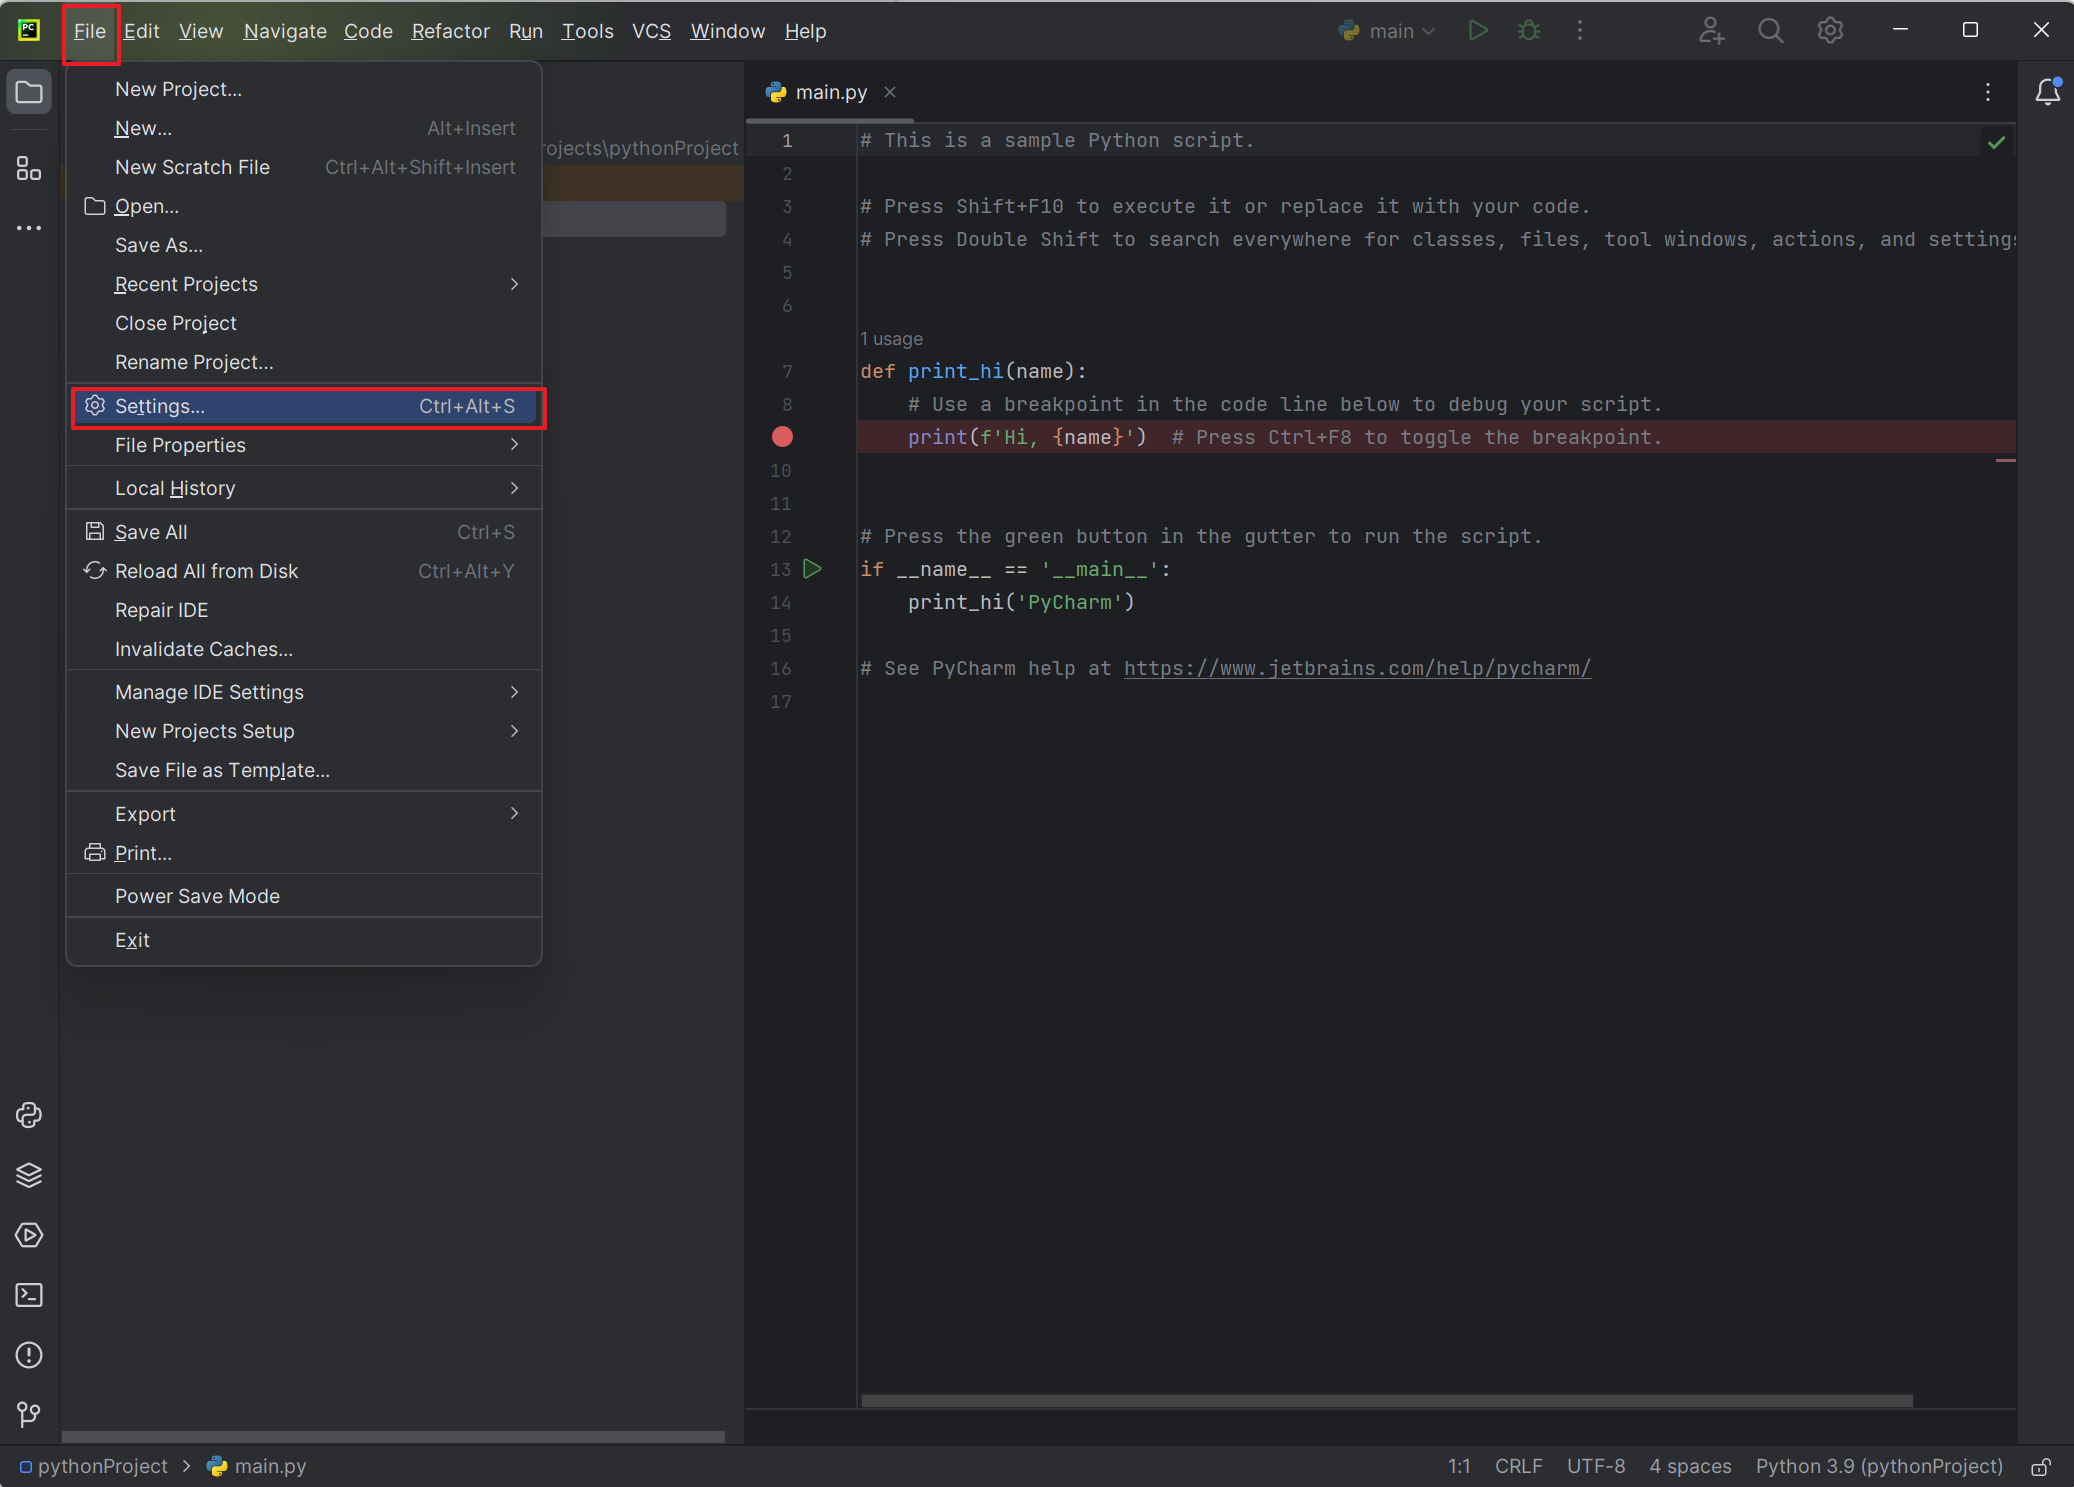Toggle Power Save Mode

pos(197,896)
